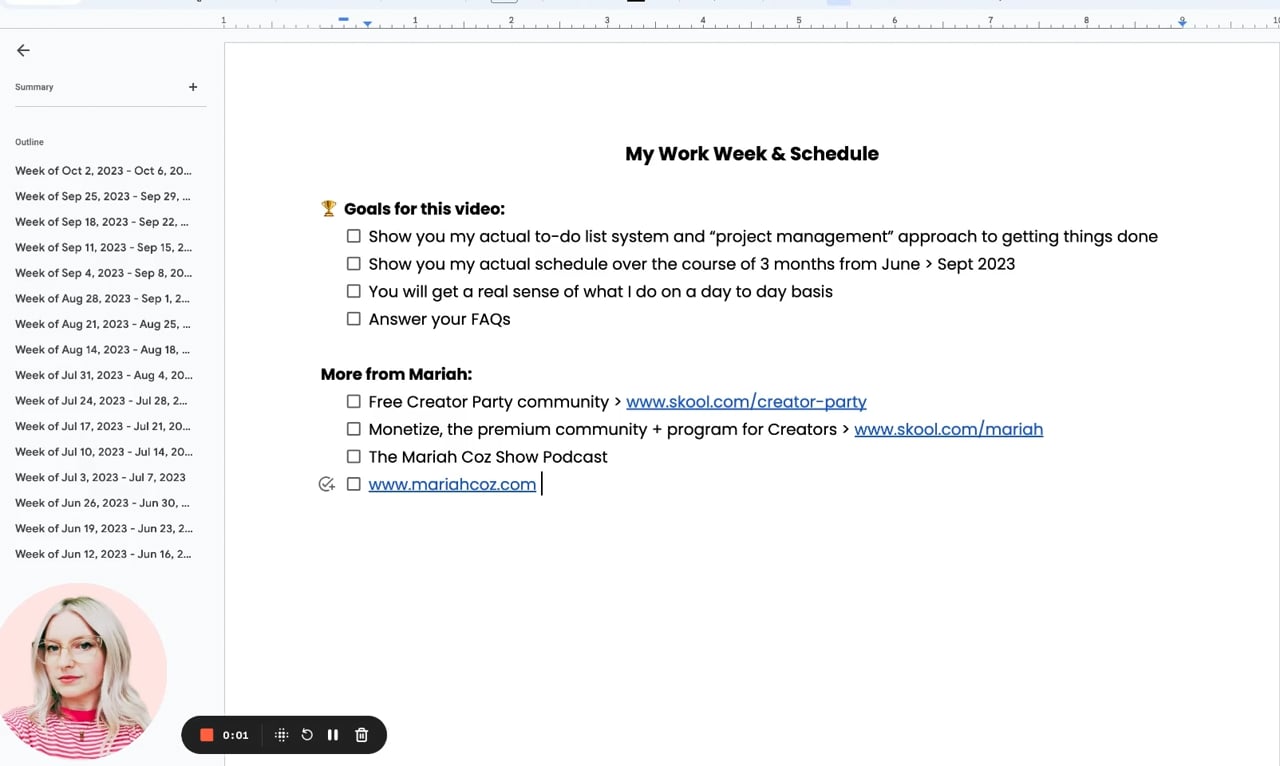The image size is (1280, 766).
Task: Click the back arrow above Summary
Action: [x=23, y=50]
